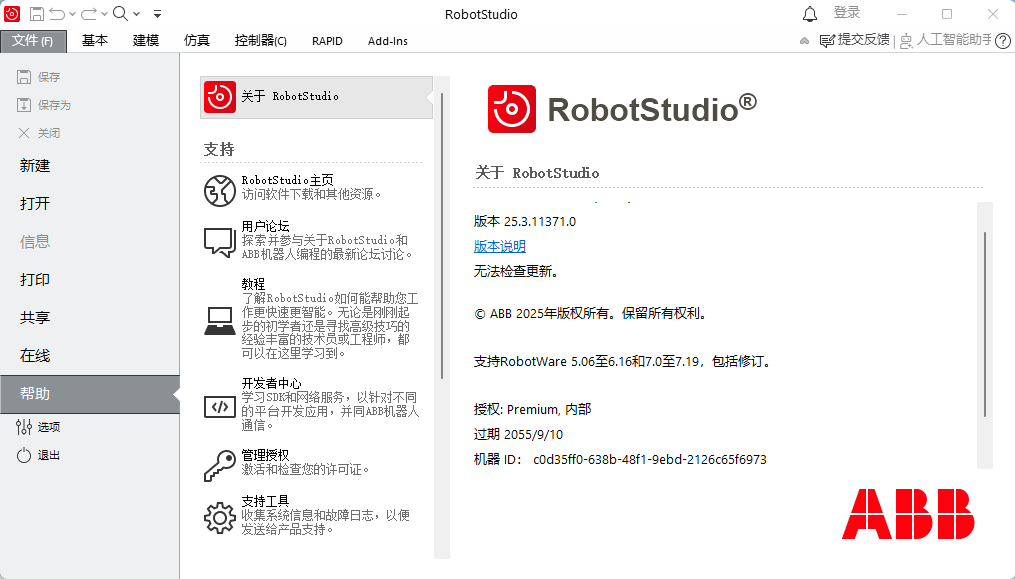Click the search magnifier in the title bar
The image size is (1015, 579).
tap(120, 14)
